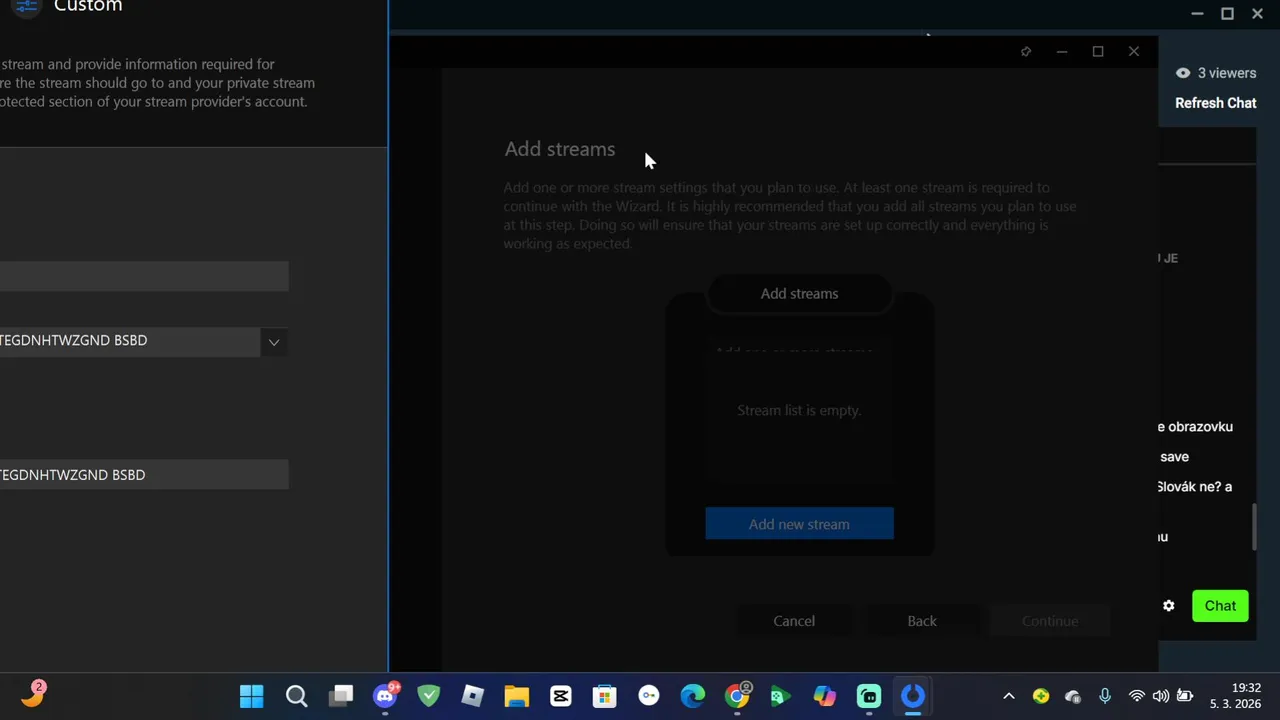Click the Custom settings sliders icon
Screen dimensions: 1280x720
click(27, 6)
